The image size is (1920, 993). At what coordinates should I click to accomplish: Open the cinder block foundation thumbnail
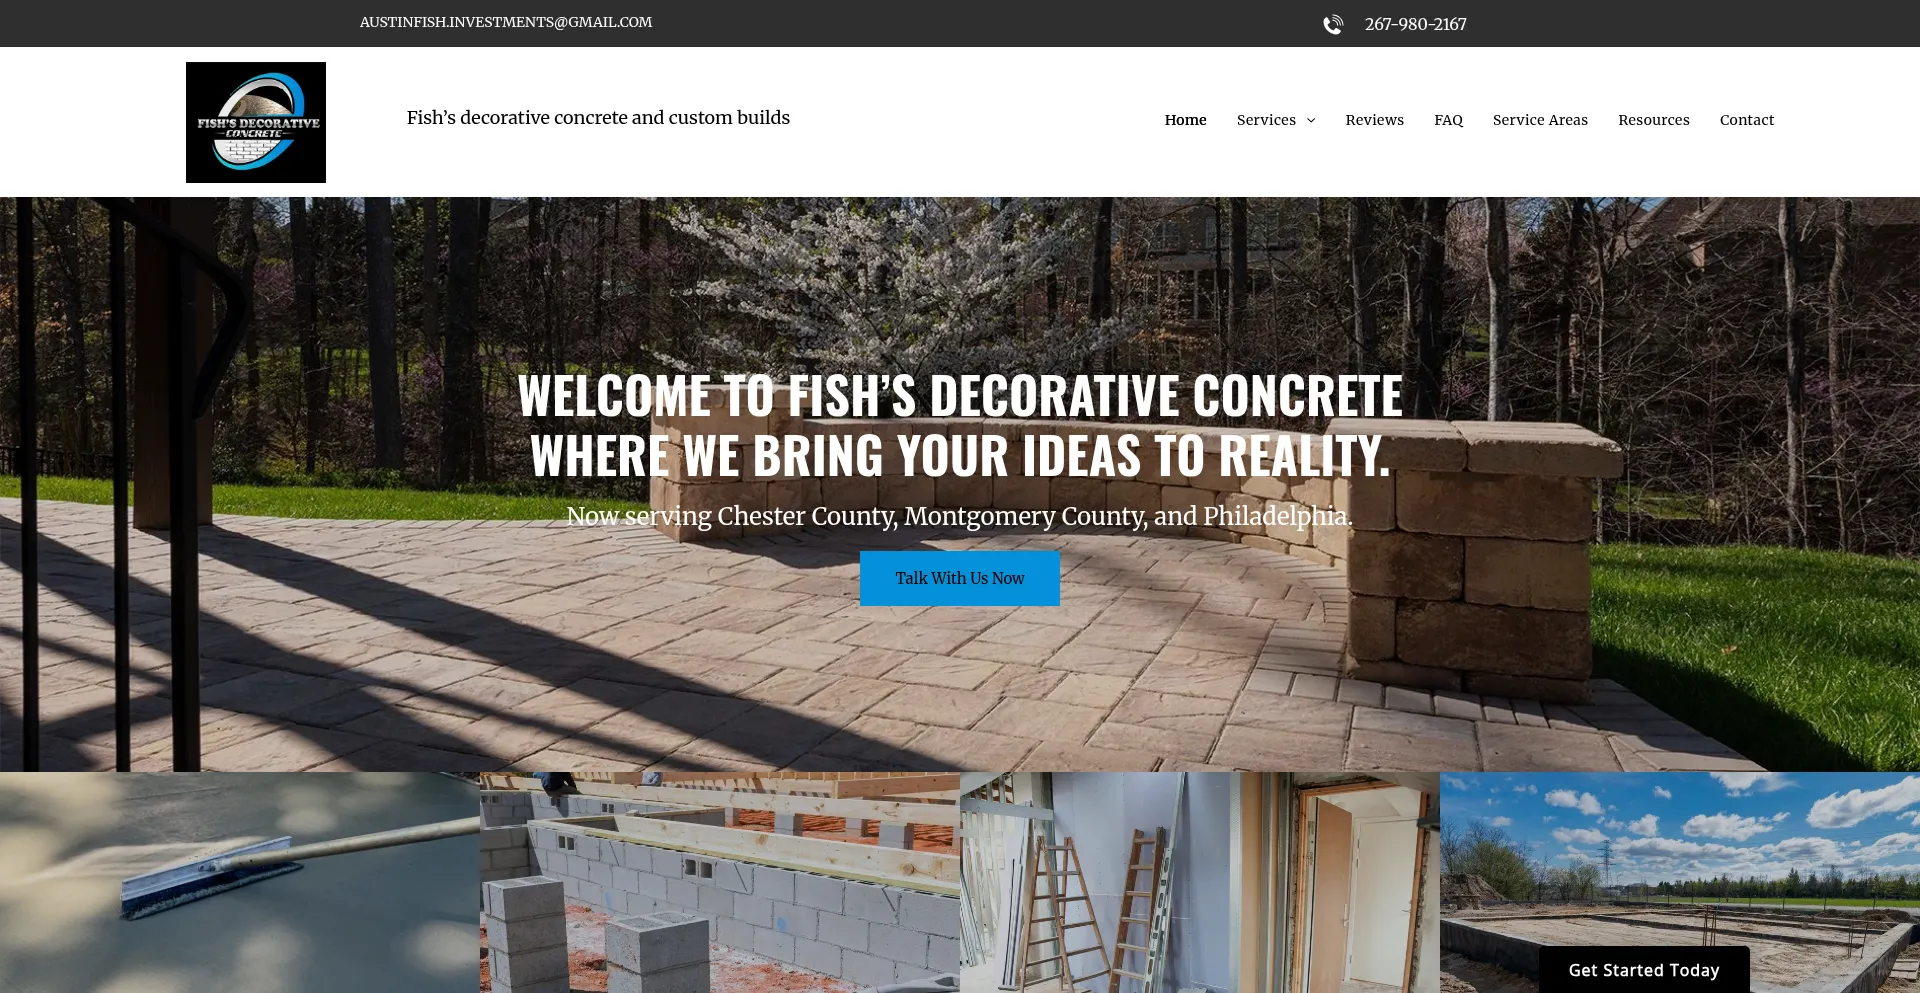(720, 882)
